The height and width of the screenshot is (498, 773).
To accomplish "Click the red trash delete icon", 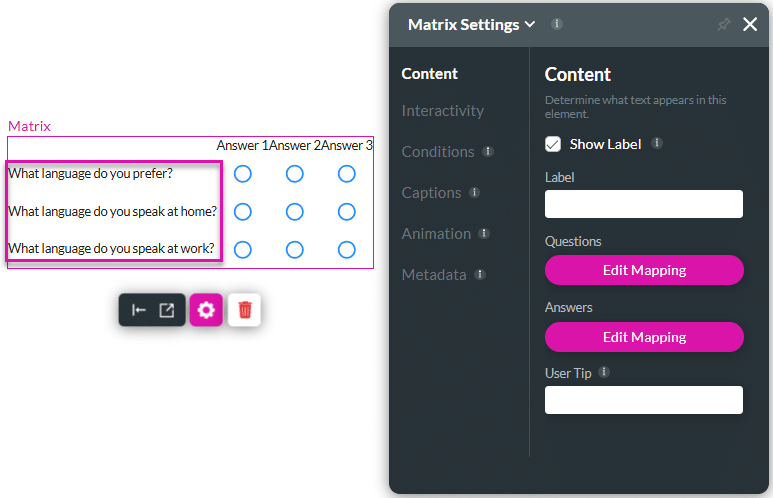I will click(x=244, y=310).
